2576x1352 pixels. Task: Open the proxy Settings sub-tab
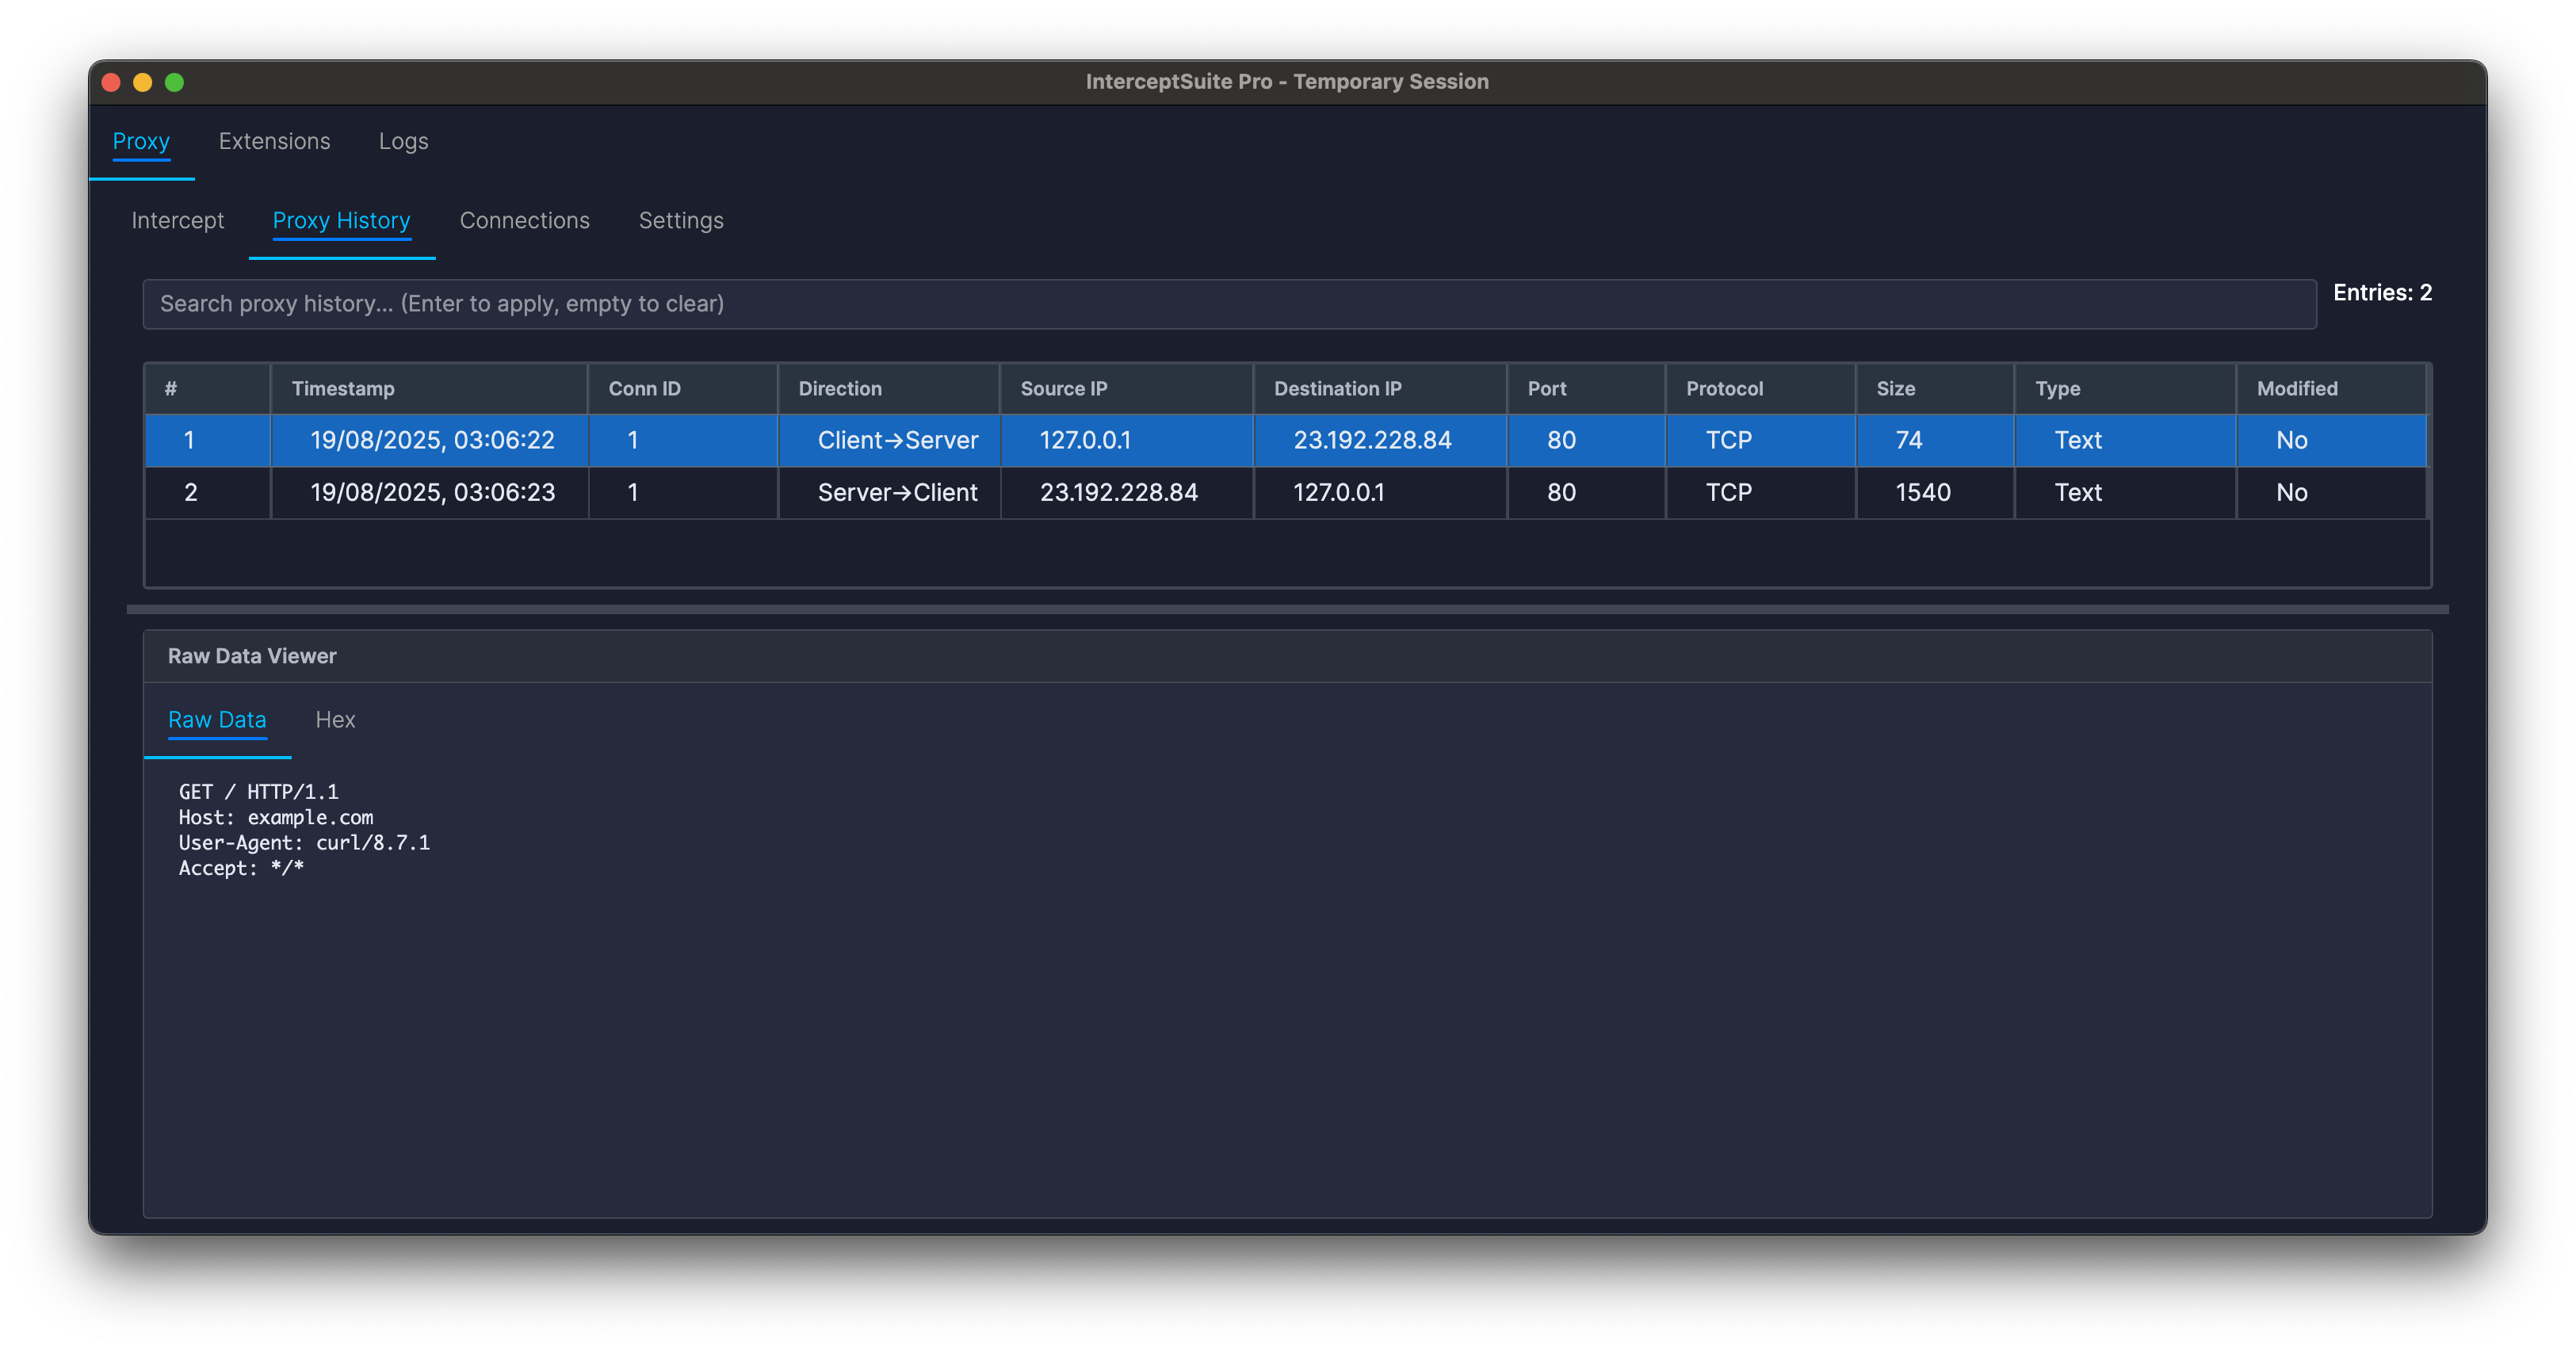[681, 220]
